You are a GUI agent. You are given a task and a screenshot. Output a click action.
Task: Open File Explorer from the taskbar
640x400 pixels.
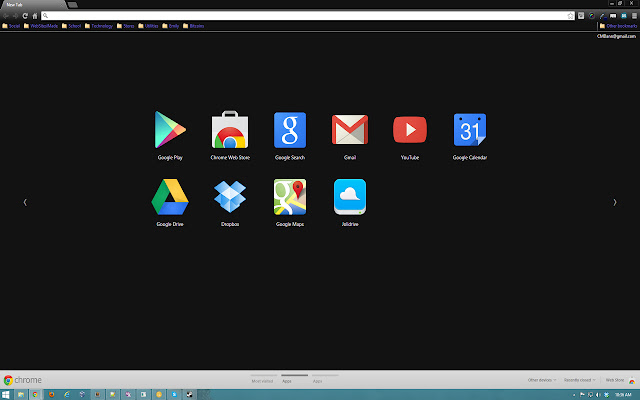coord(20,395)
